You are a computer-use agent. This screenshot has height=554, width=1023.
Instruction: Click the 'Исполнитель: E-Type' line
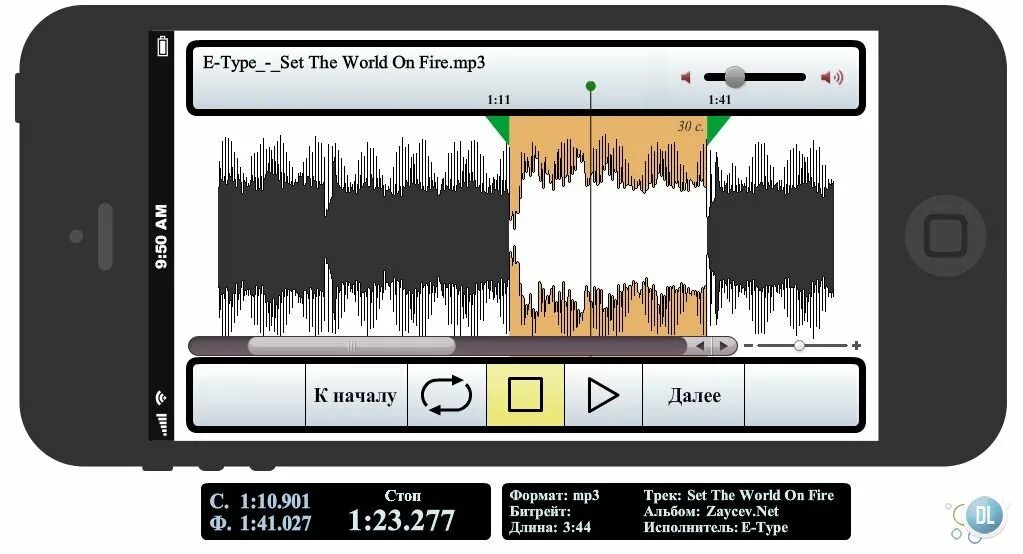click(715, 527)
